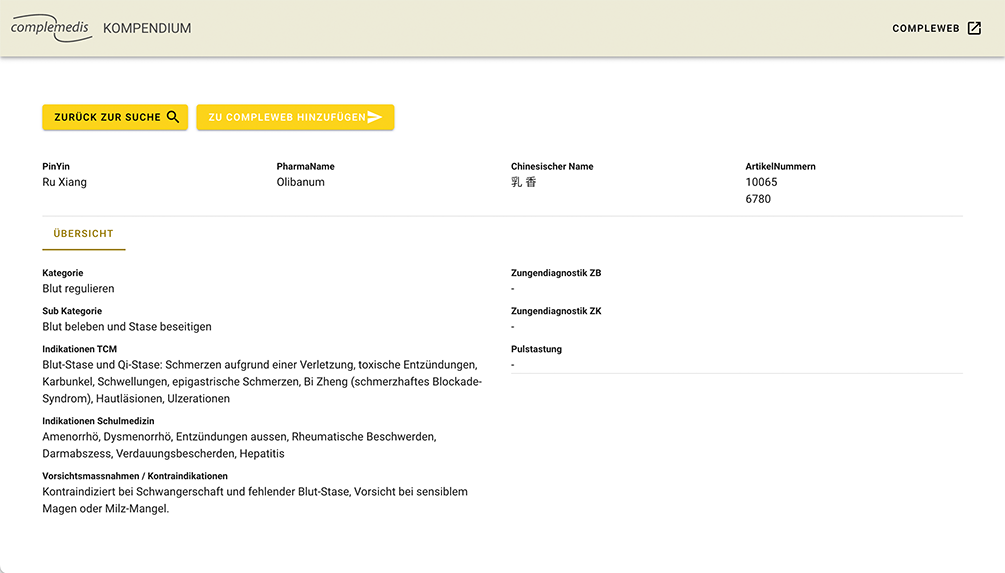Select the ÜBERSICHT tab
This screenshot has width=1005, height=573.
coord(83,233)
